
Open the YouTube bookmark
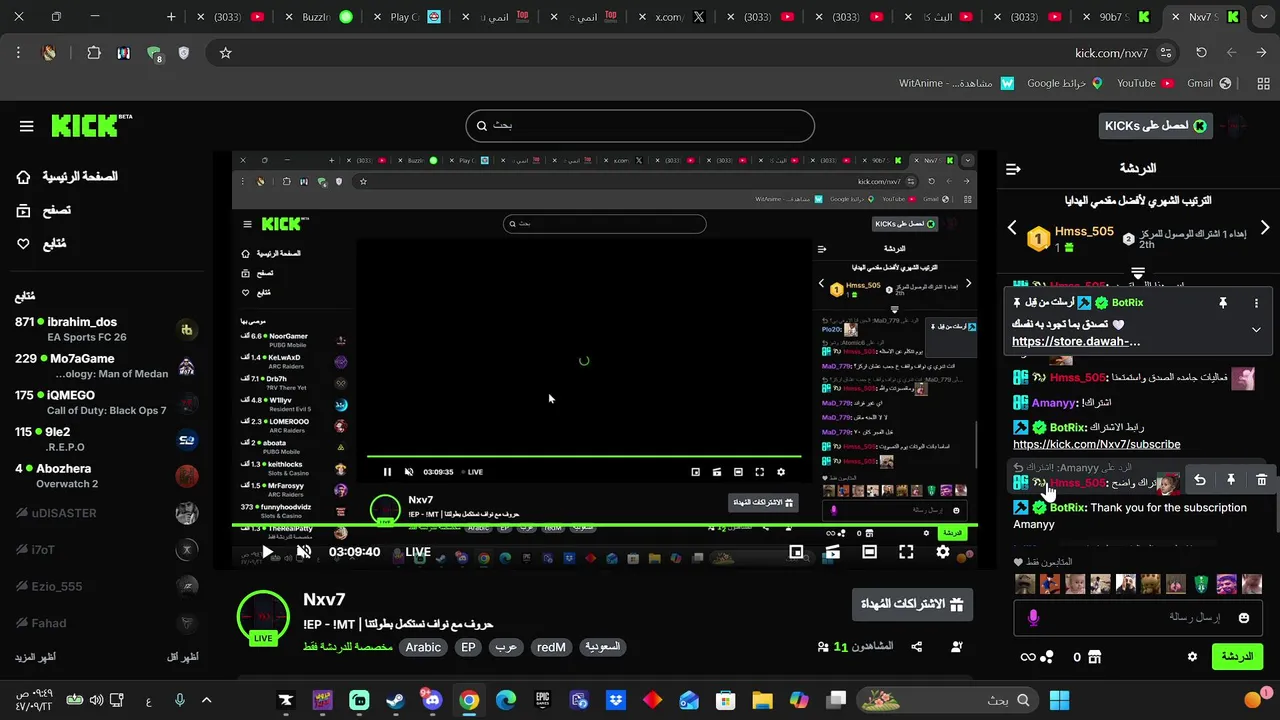coord(1144,83)
